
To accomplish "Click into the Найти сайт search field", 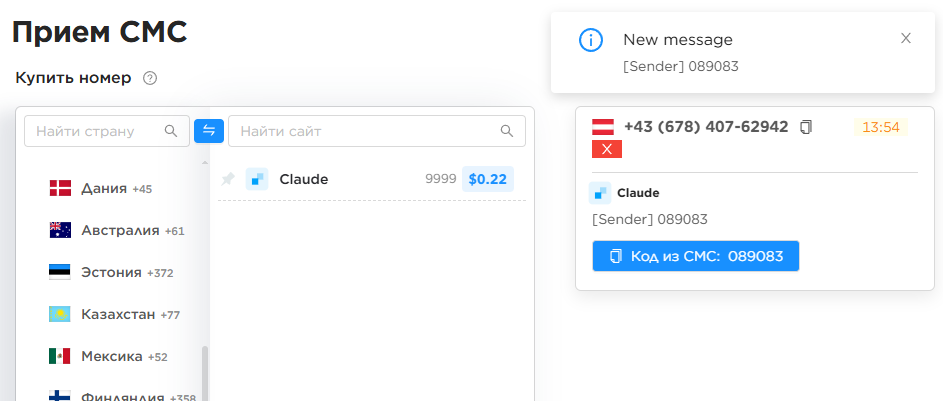I will (x=376, y=131).
